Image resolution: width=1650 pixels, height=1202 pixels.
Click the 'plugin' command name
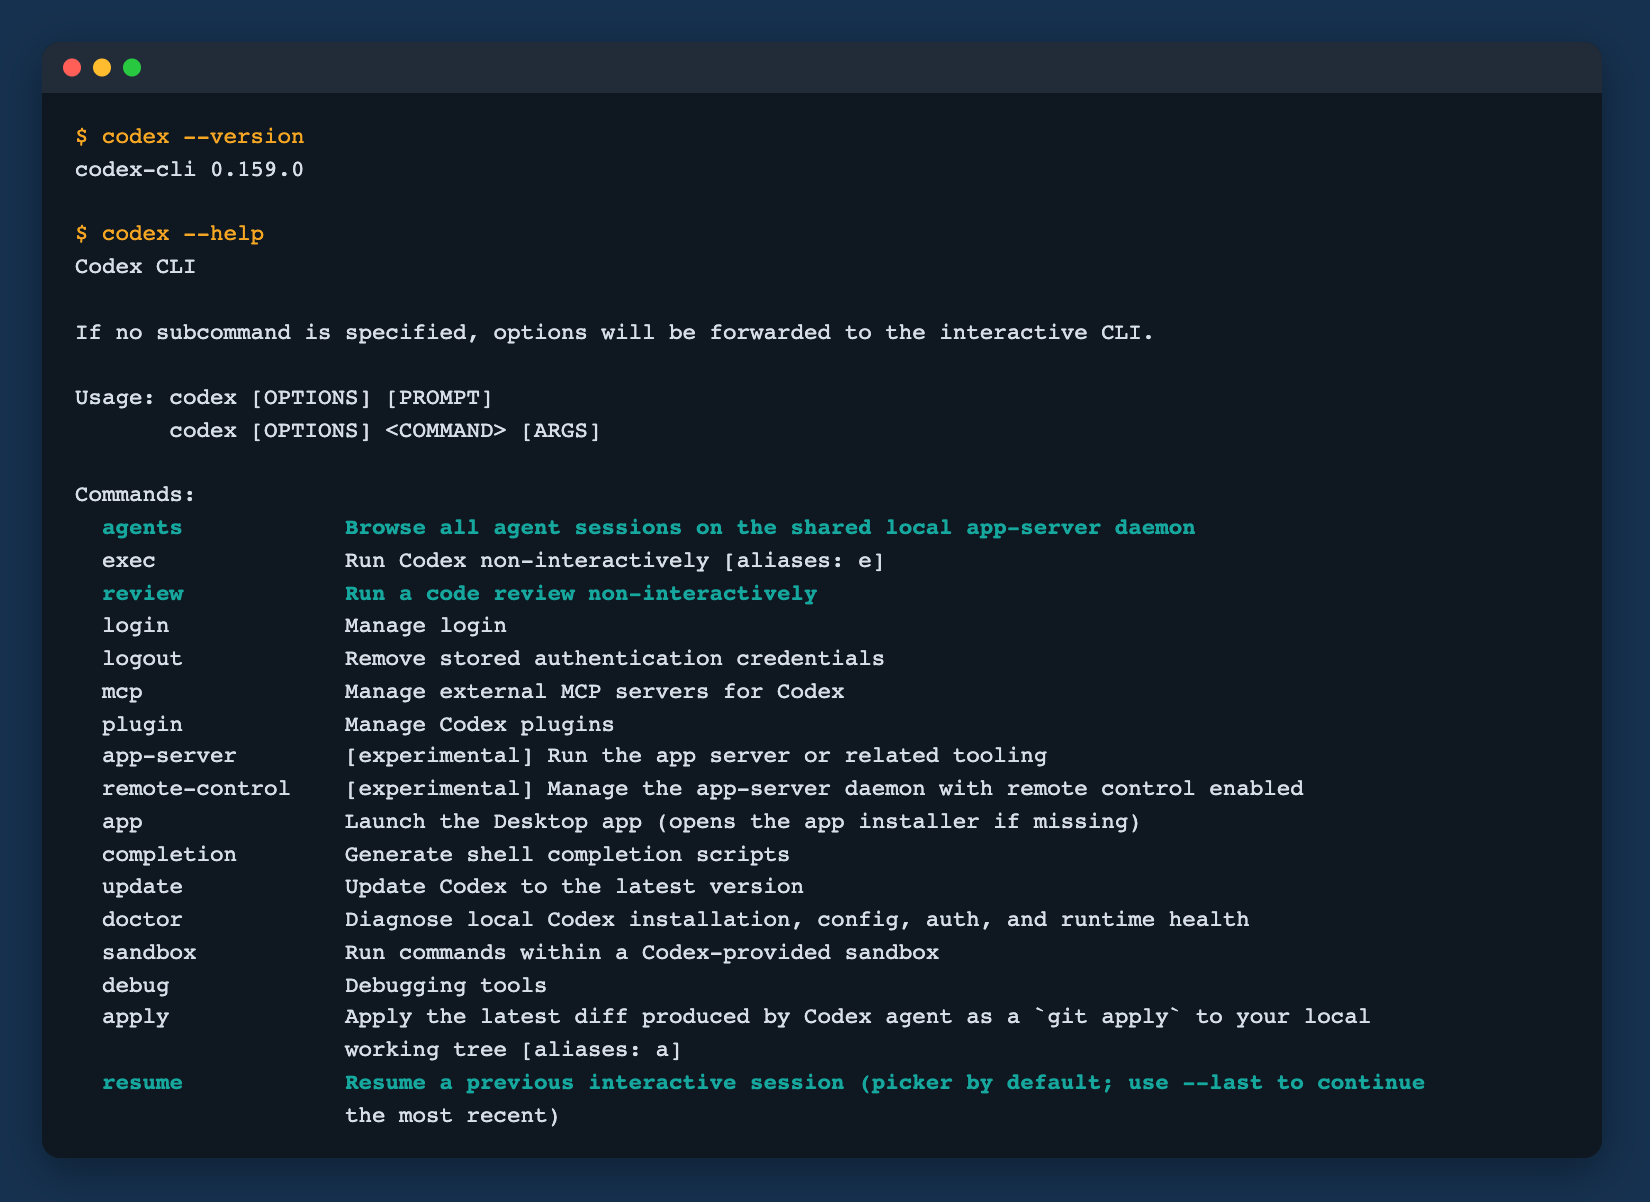pyautogui.click(x=142, y=724)
